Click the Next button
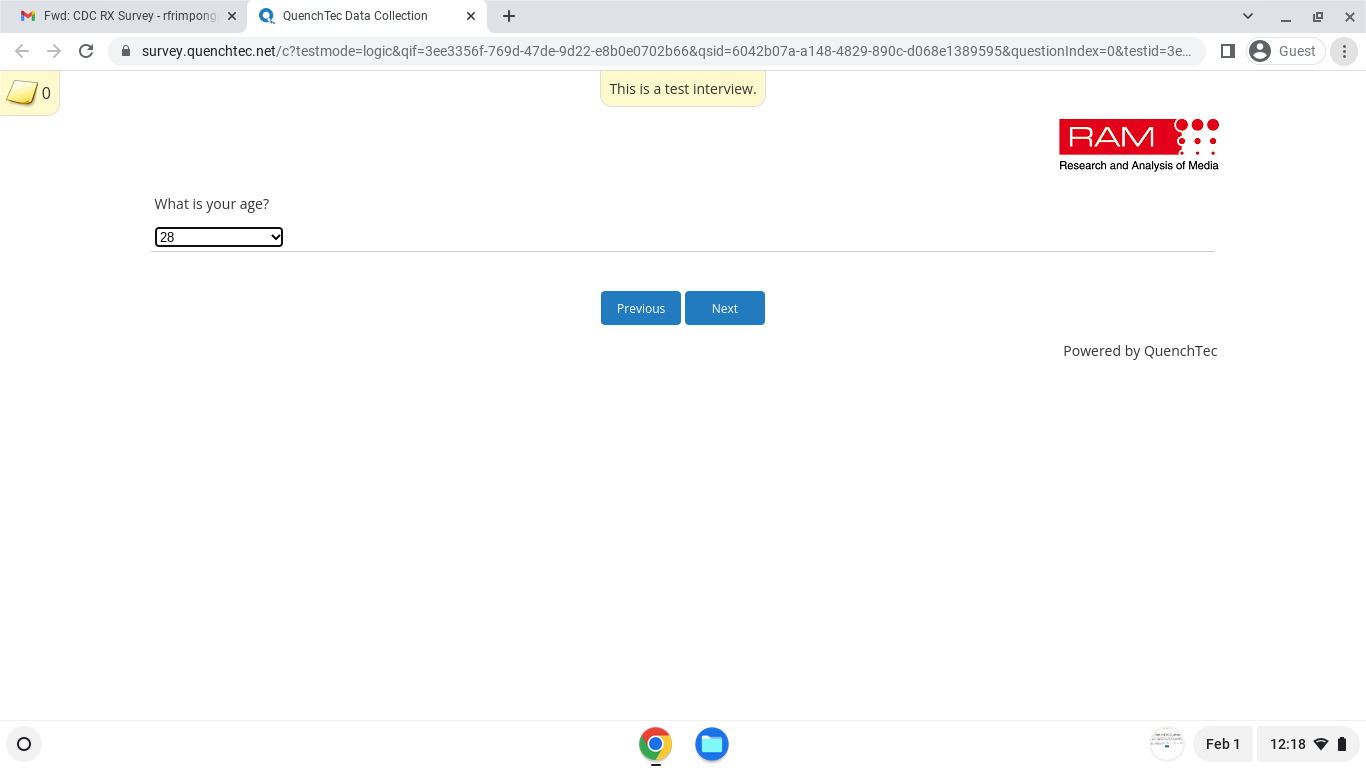This screenshot has width=1366, height=768. point(725,308)
